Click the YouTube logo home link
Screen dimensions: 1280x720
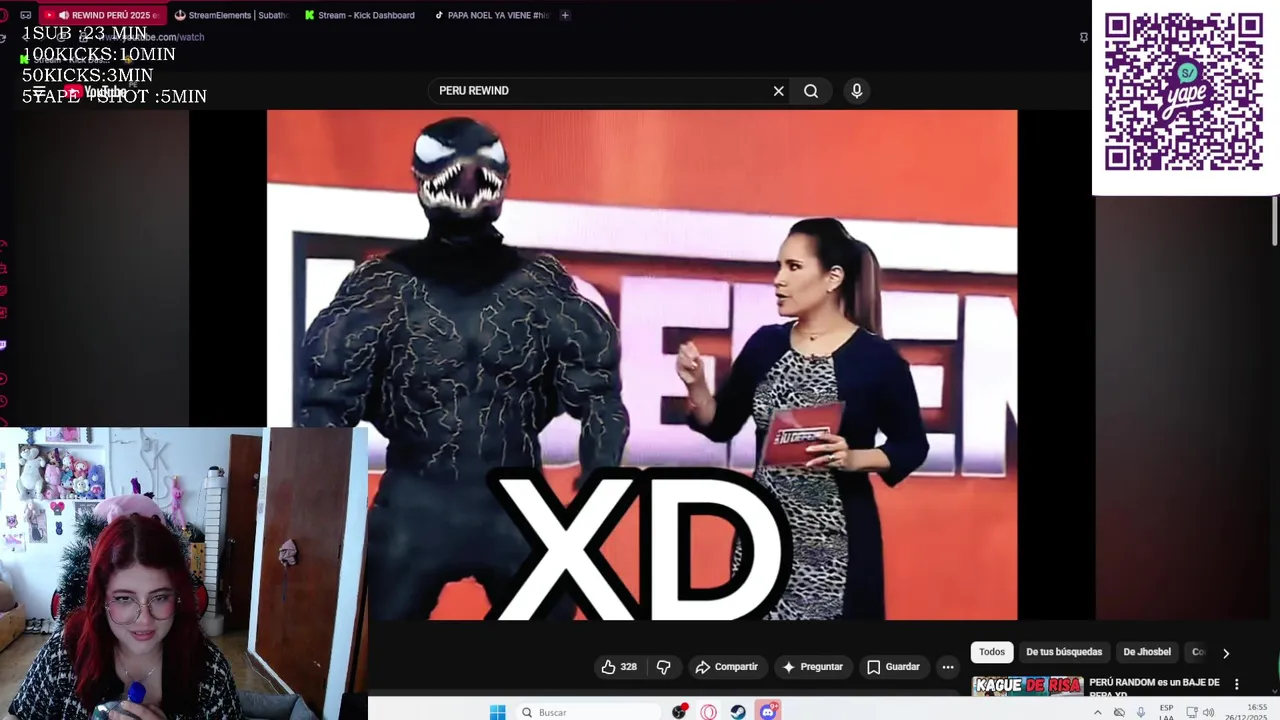(97, 92)
